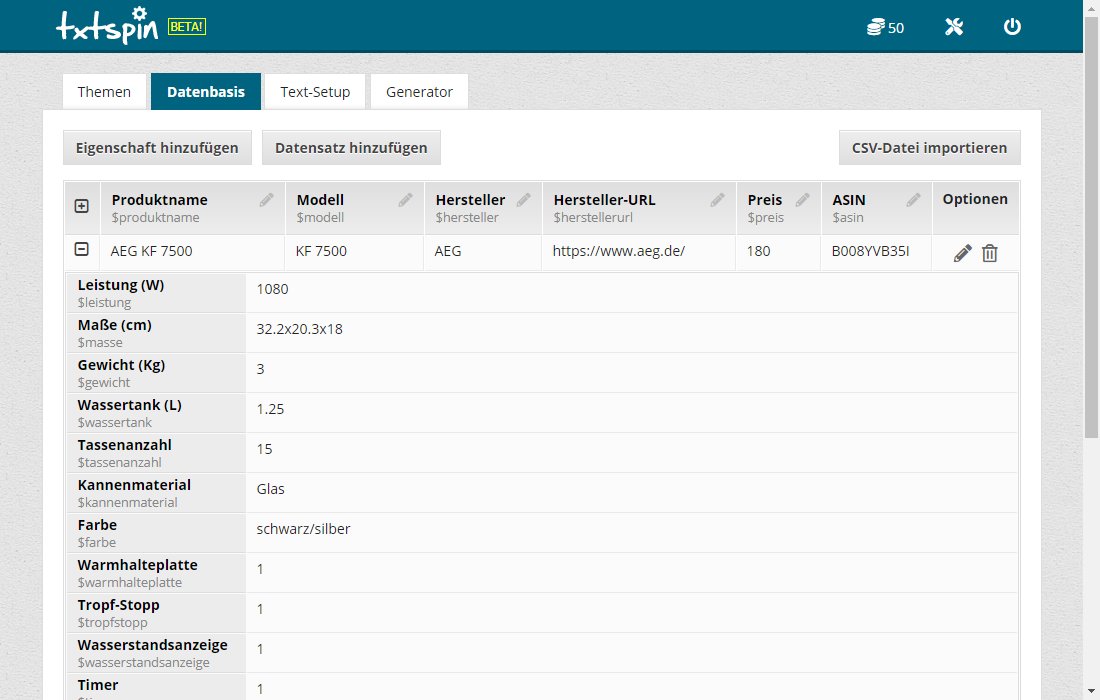Open the Text-Setup tab

[315, 92]
